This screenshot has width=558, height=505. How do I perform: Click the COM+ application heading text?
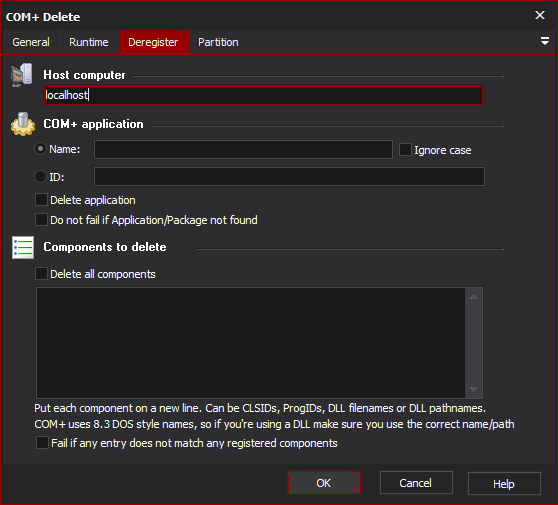pos(93,124)
